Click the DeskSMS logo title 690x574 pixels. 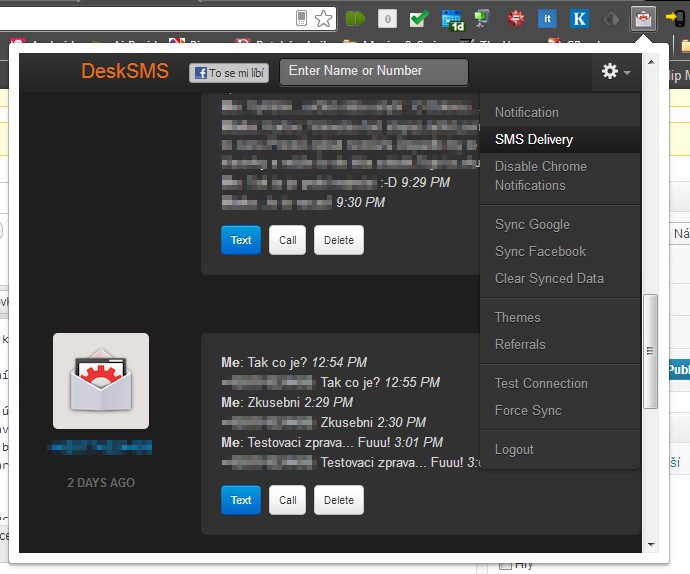point(125,71)
